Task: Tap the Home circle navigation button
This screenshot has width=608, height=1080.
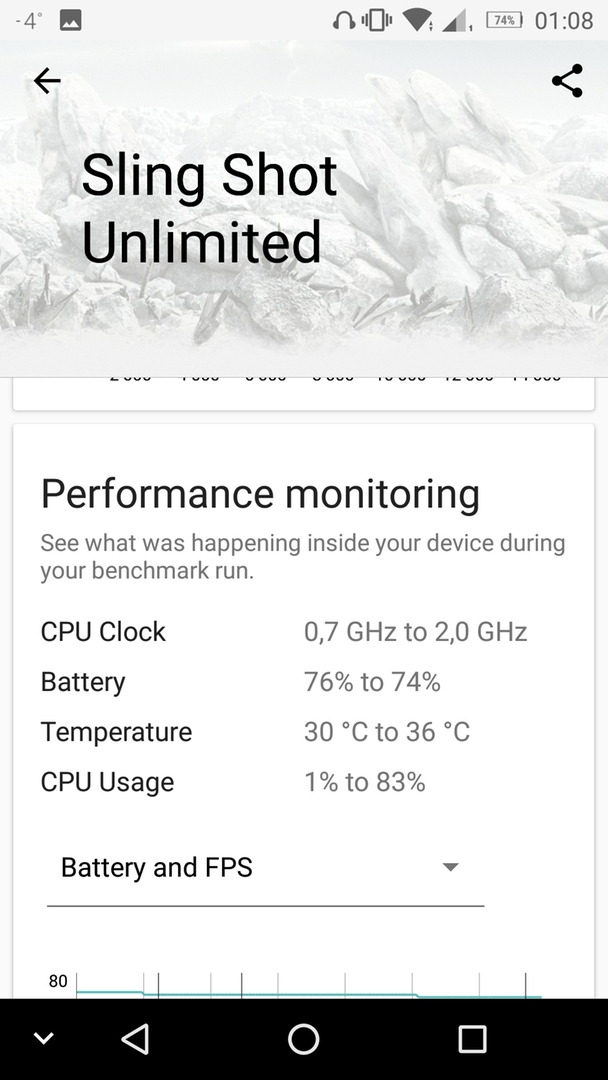Action: tap(304, 1039)
